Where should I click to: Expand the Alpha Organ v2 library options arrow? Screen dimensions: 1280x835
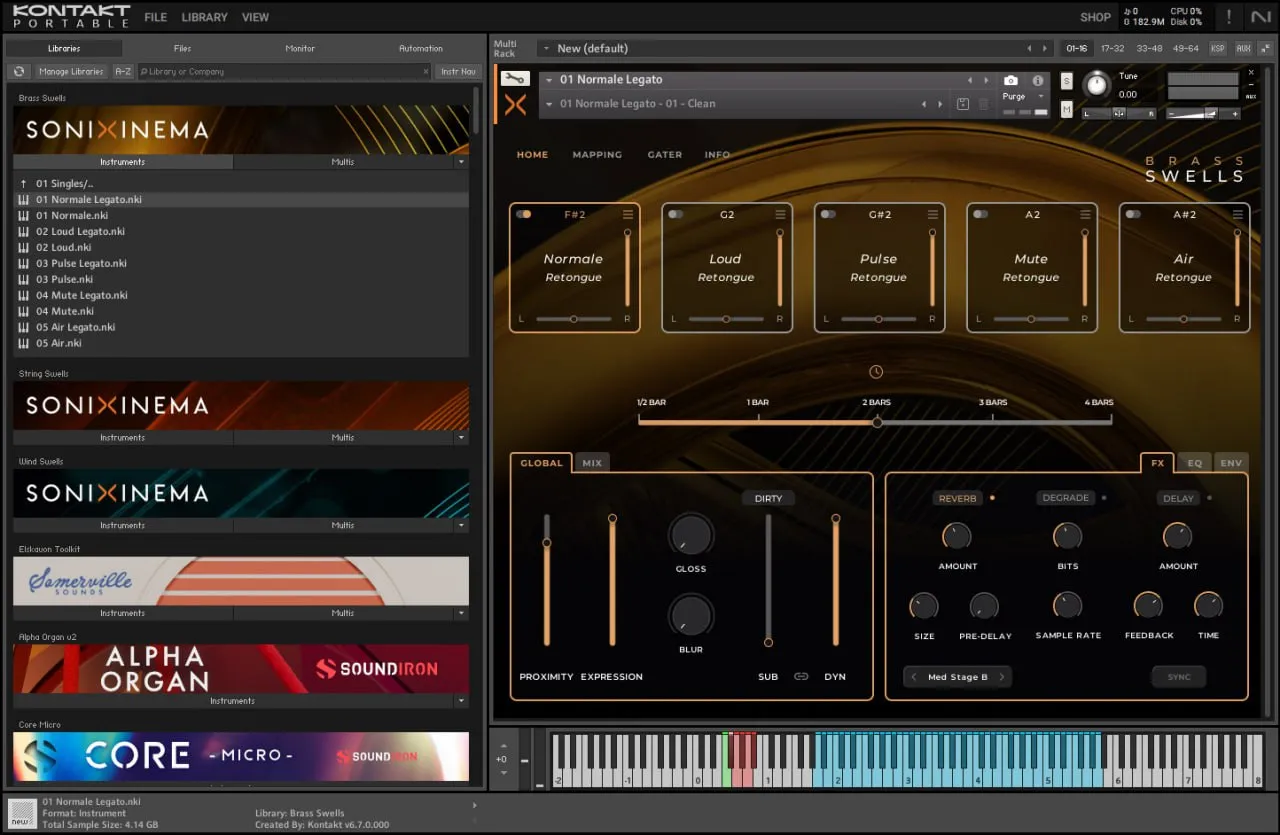tap(461, 702)
